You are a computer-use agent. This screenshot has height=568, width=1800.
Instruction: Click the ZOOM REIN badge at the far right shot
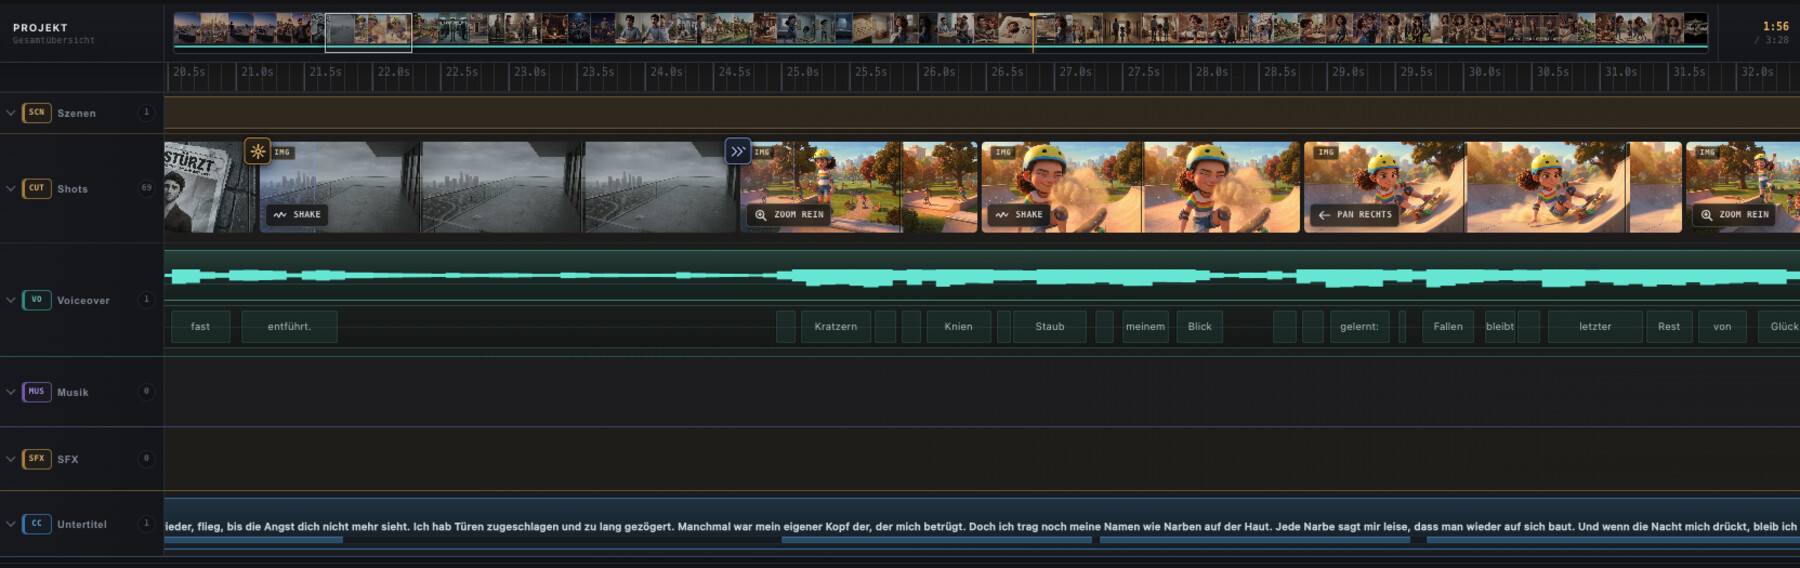coord(1734,215)
